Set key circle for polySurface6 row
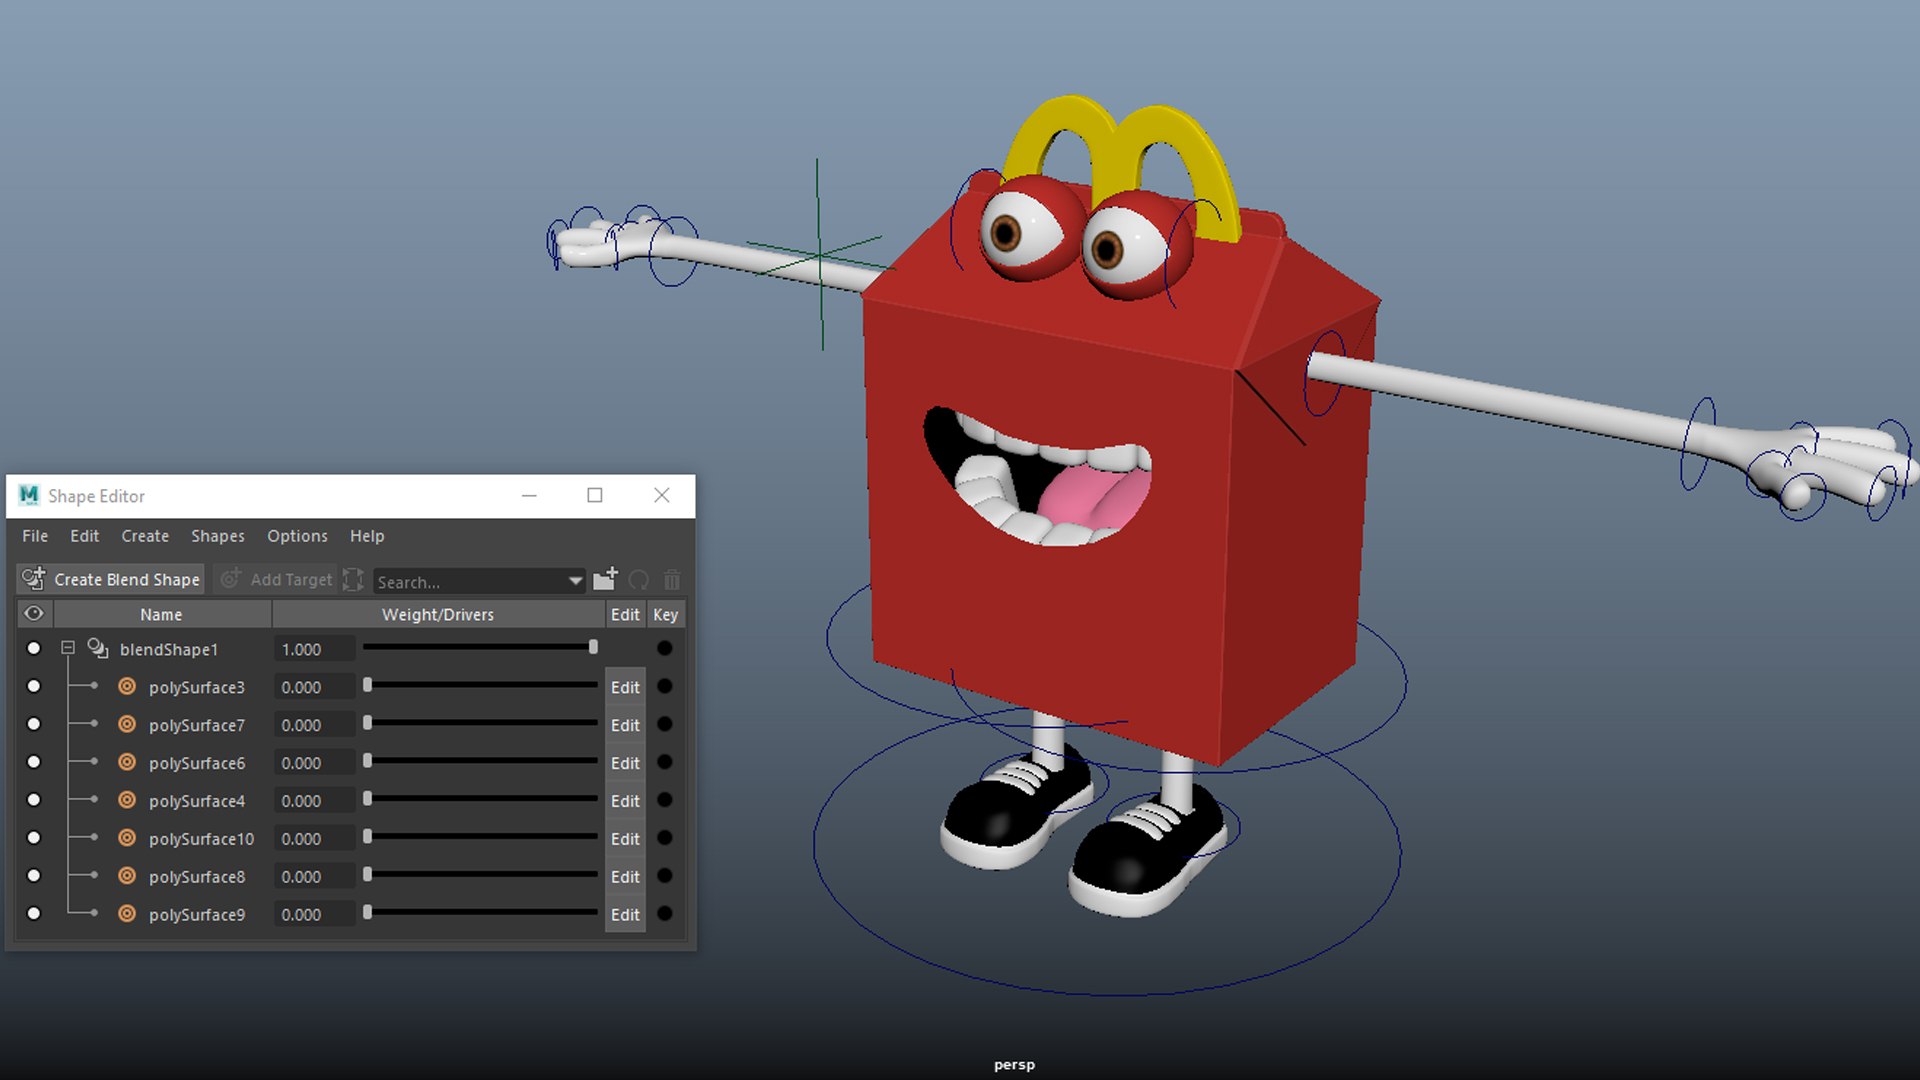 point(664,762)
